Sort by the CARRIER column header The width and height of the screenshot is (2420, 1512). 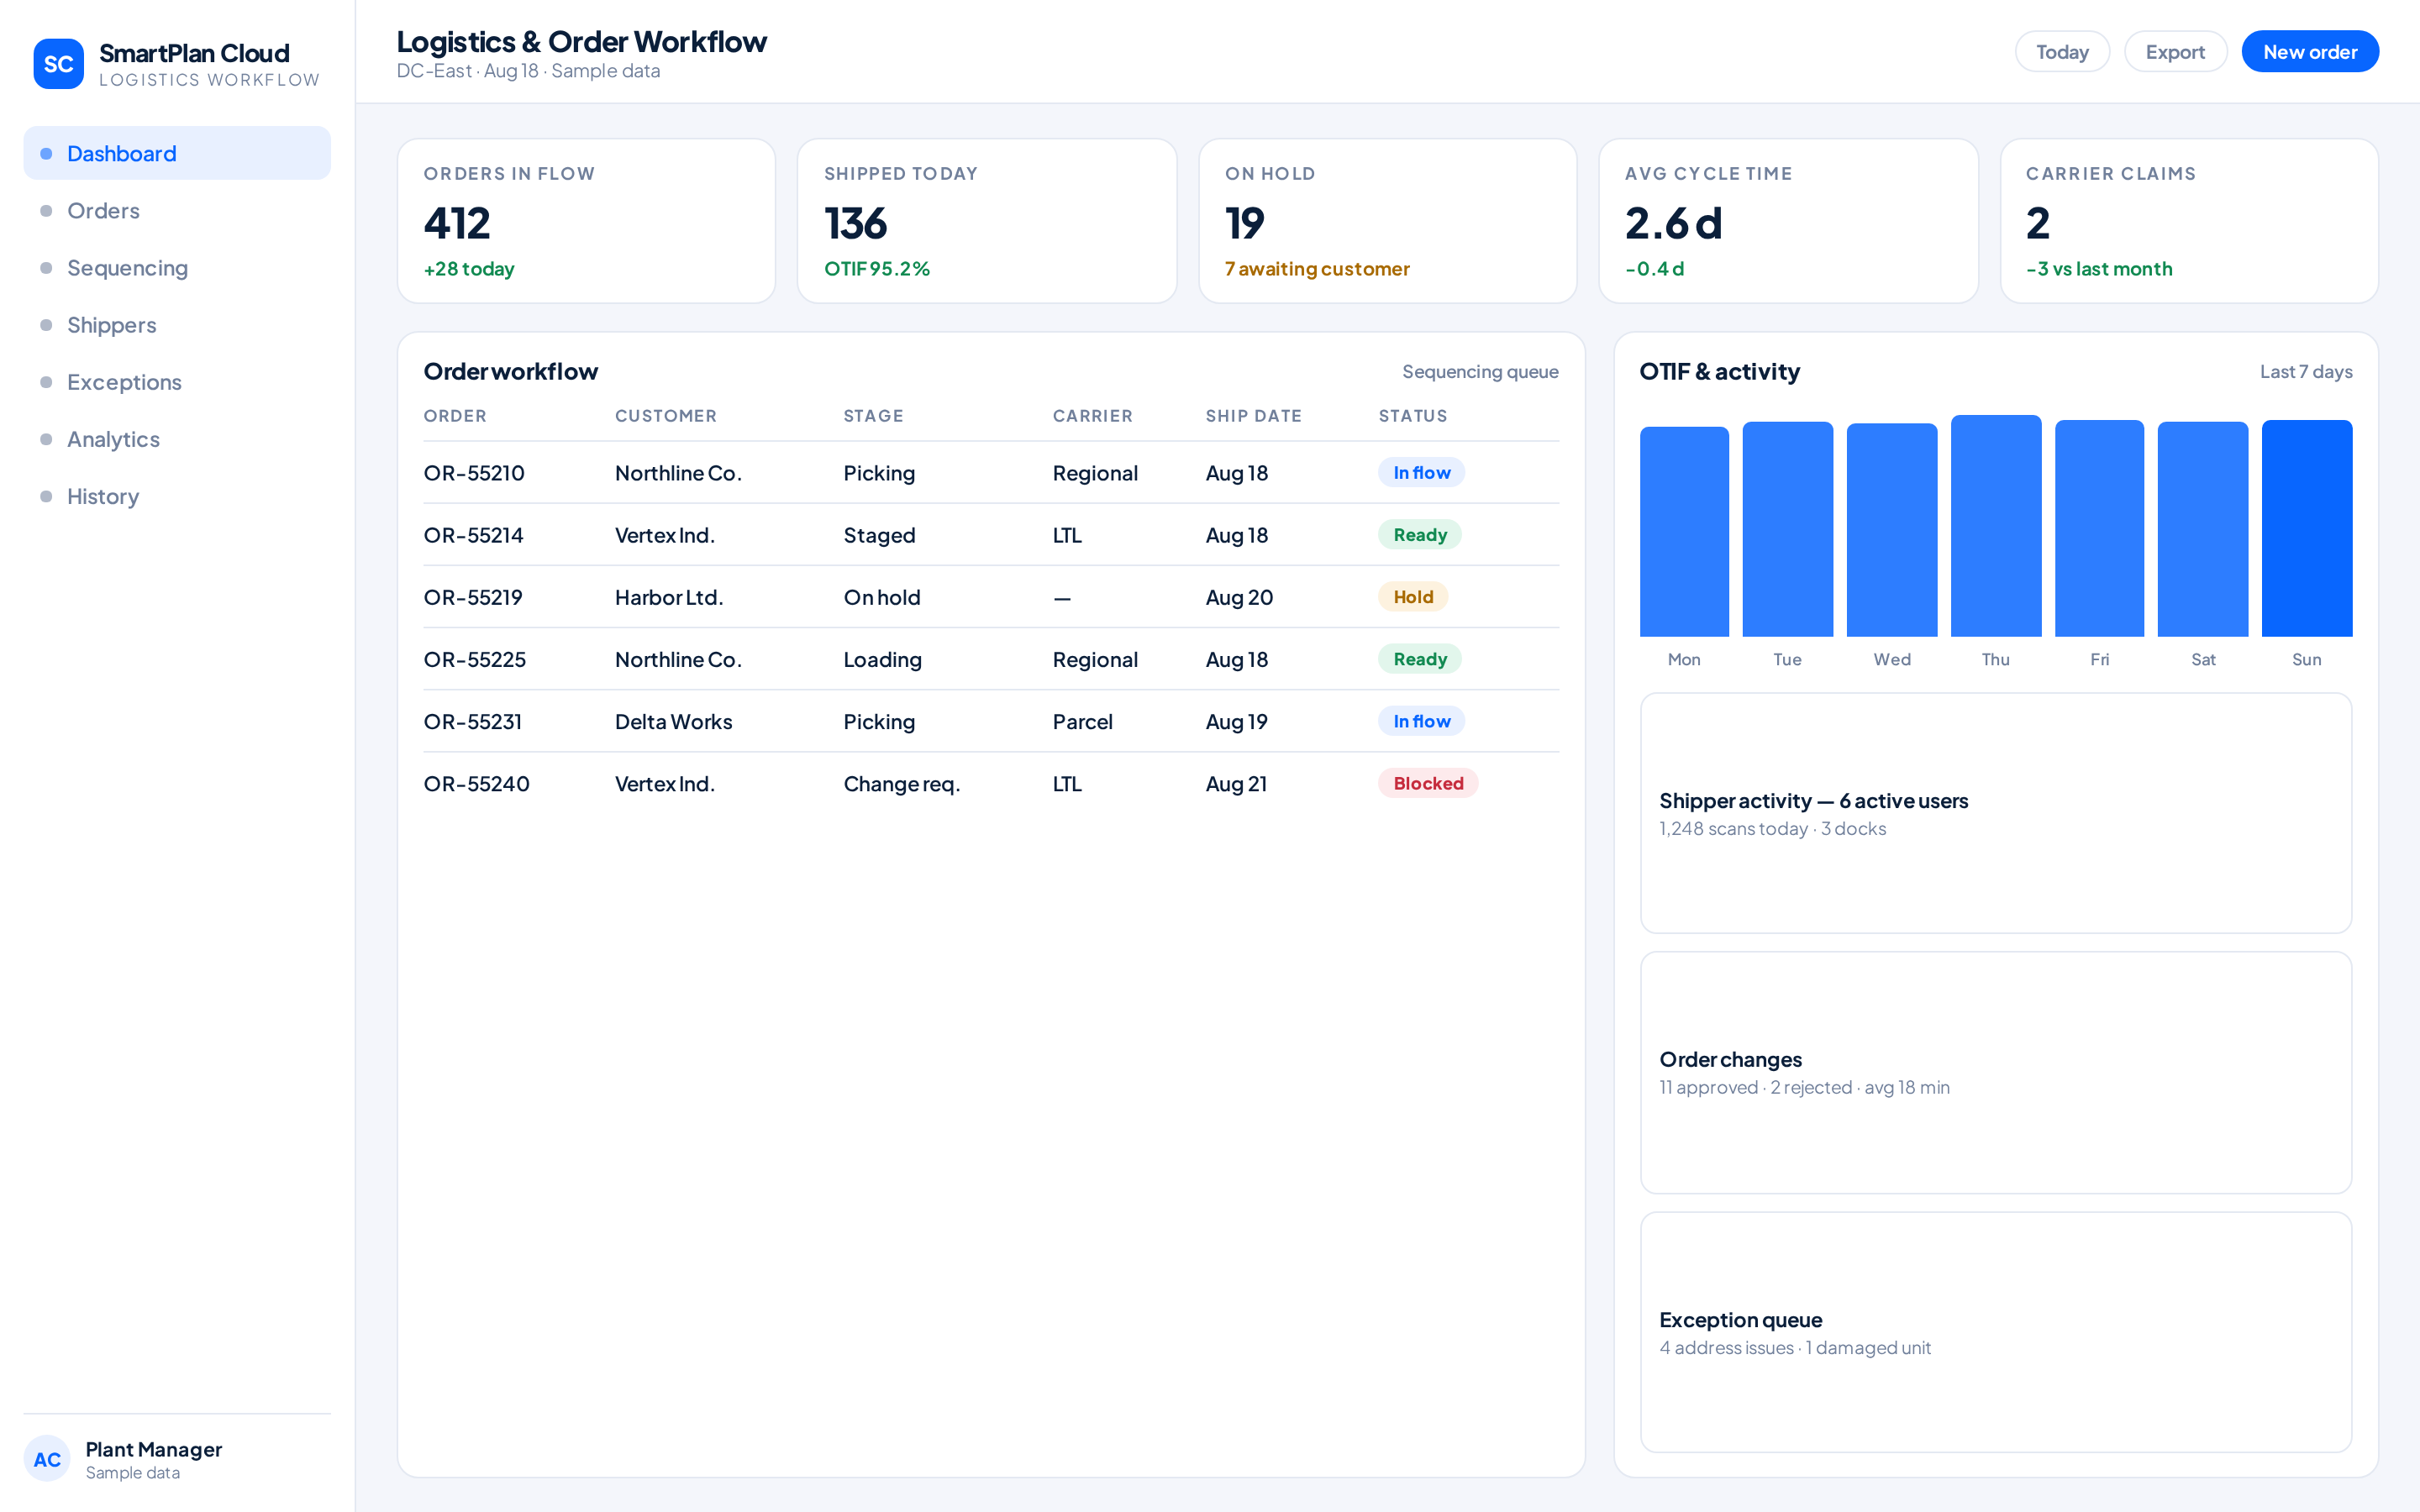1092,416
